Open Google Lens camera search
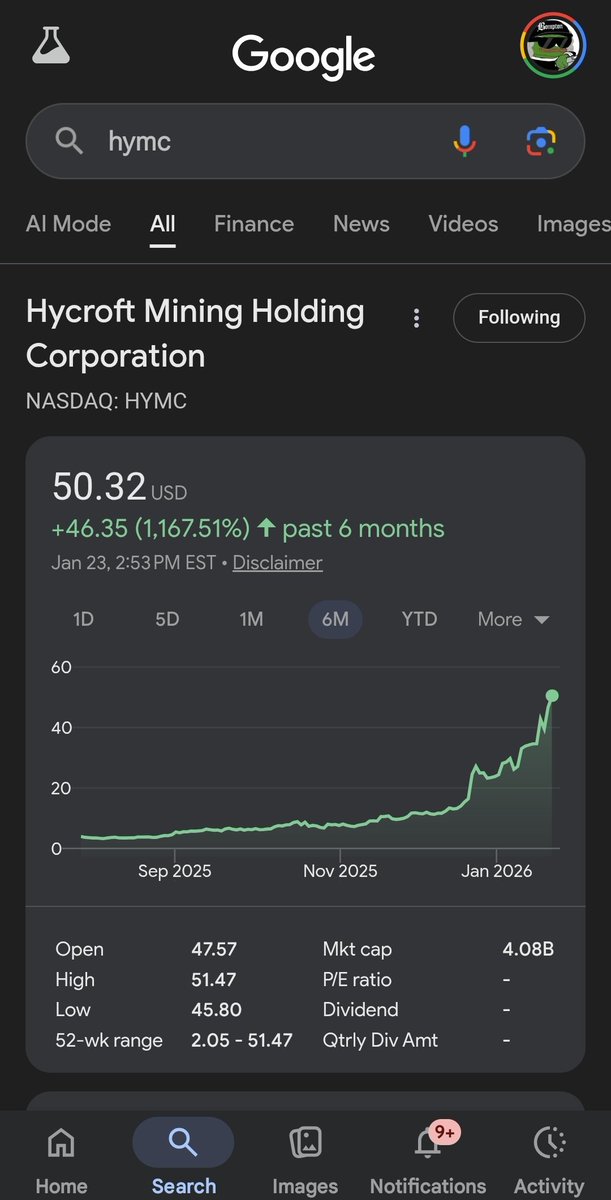Image resolution: width=611 pixels, height=1200 pixels. (541, 141)
